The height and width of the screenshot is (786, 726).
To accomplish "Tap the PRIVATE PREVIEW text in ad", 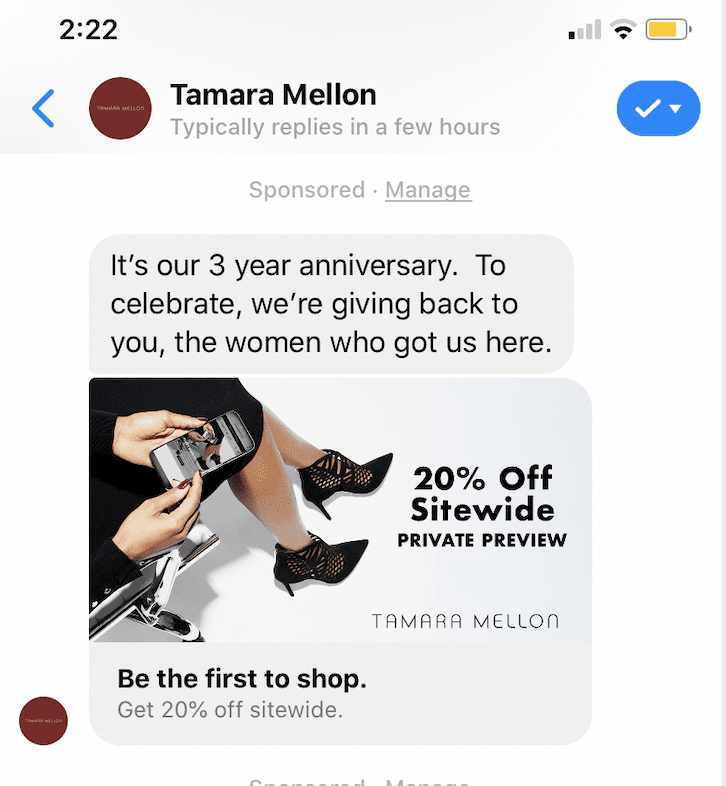I will click(x=482, y=540).
